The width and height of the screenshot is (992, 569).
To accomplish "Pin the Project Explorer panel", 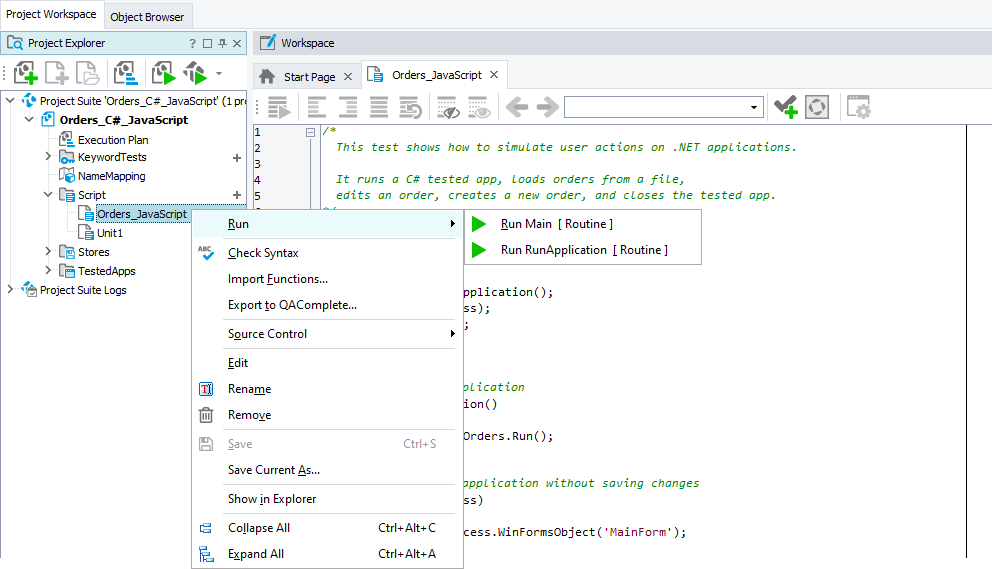I will [x=222, y=44].
